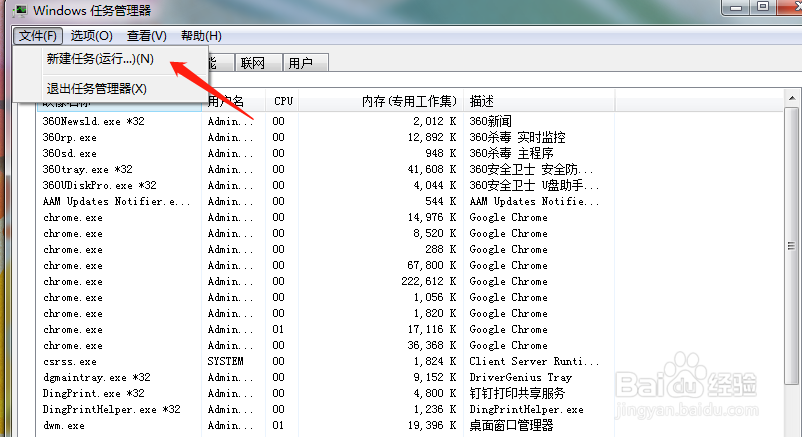Grab the vertical scrollbar thumb
The width and height of the screenshot is (802, 437).
coord(792,246)
